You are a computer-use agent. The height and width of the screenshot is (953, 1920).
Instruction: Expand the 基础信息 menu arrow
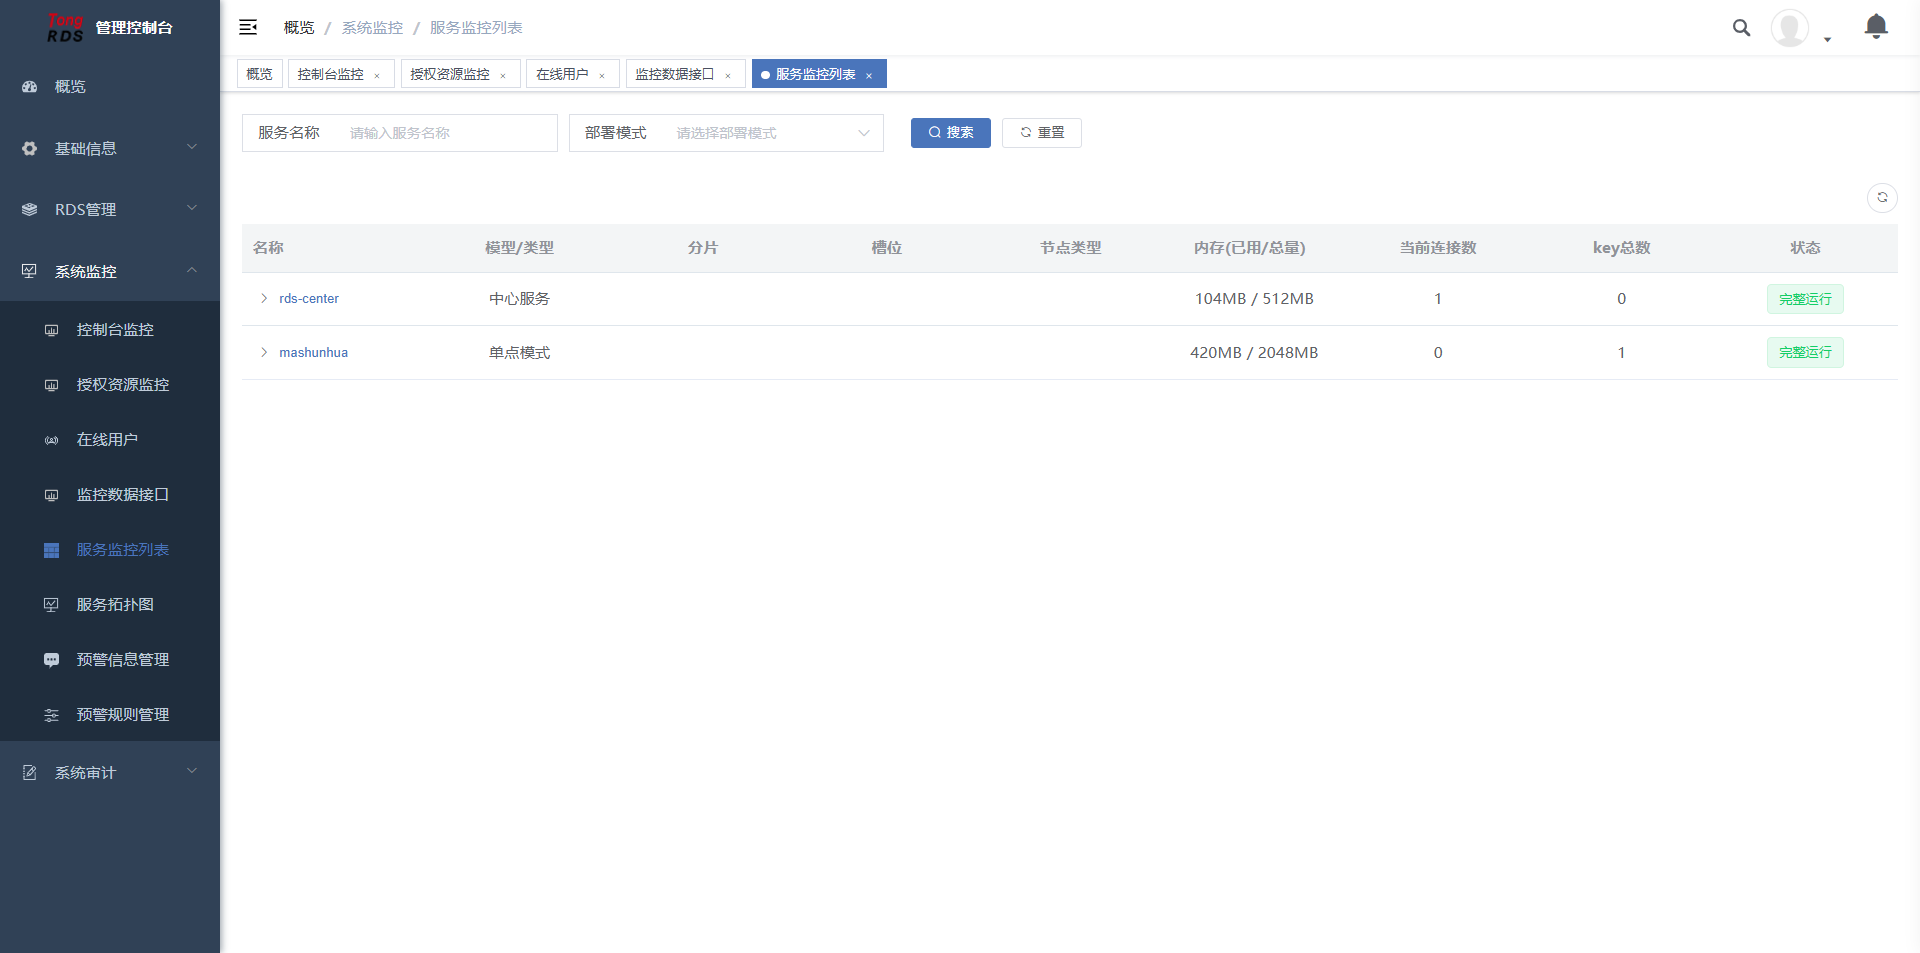(x=192, y=148)
